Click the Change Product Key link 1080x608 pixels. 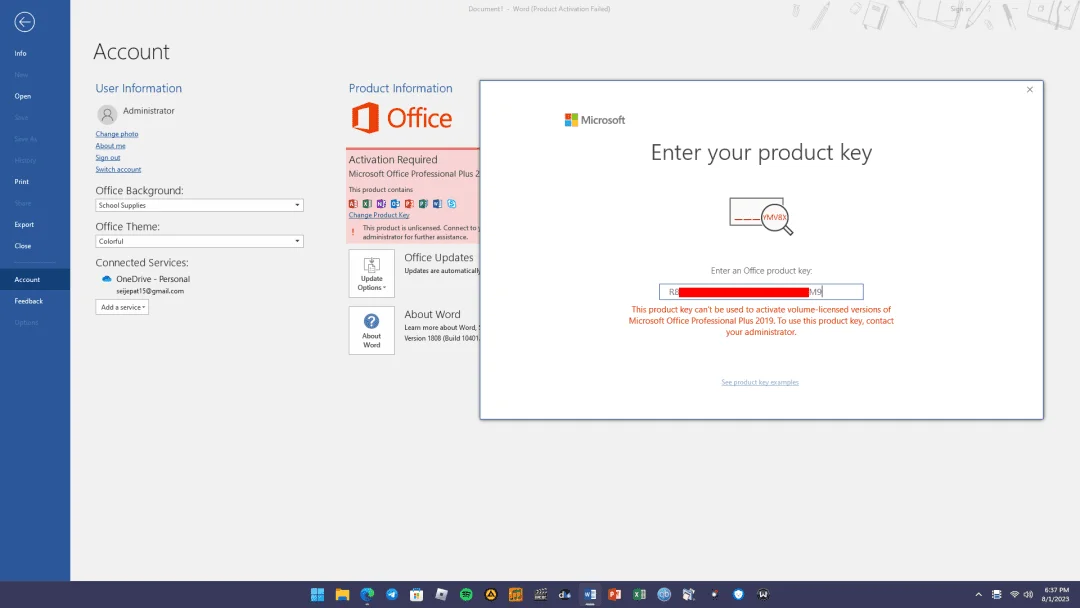click(x=379, y=216)
